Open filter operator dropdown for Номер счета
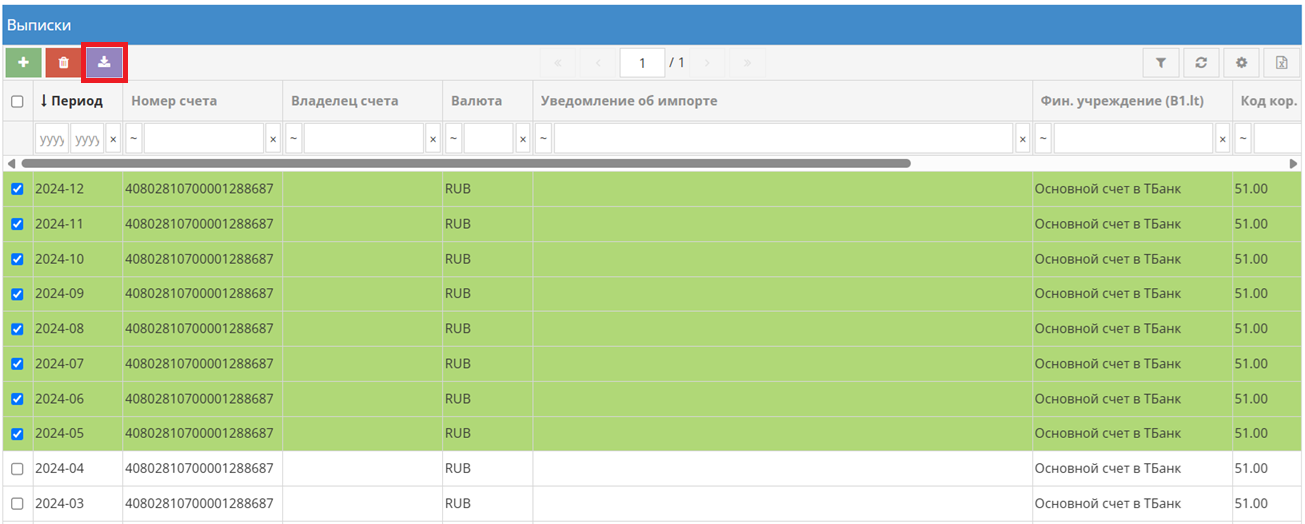 coord(133,139)
